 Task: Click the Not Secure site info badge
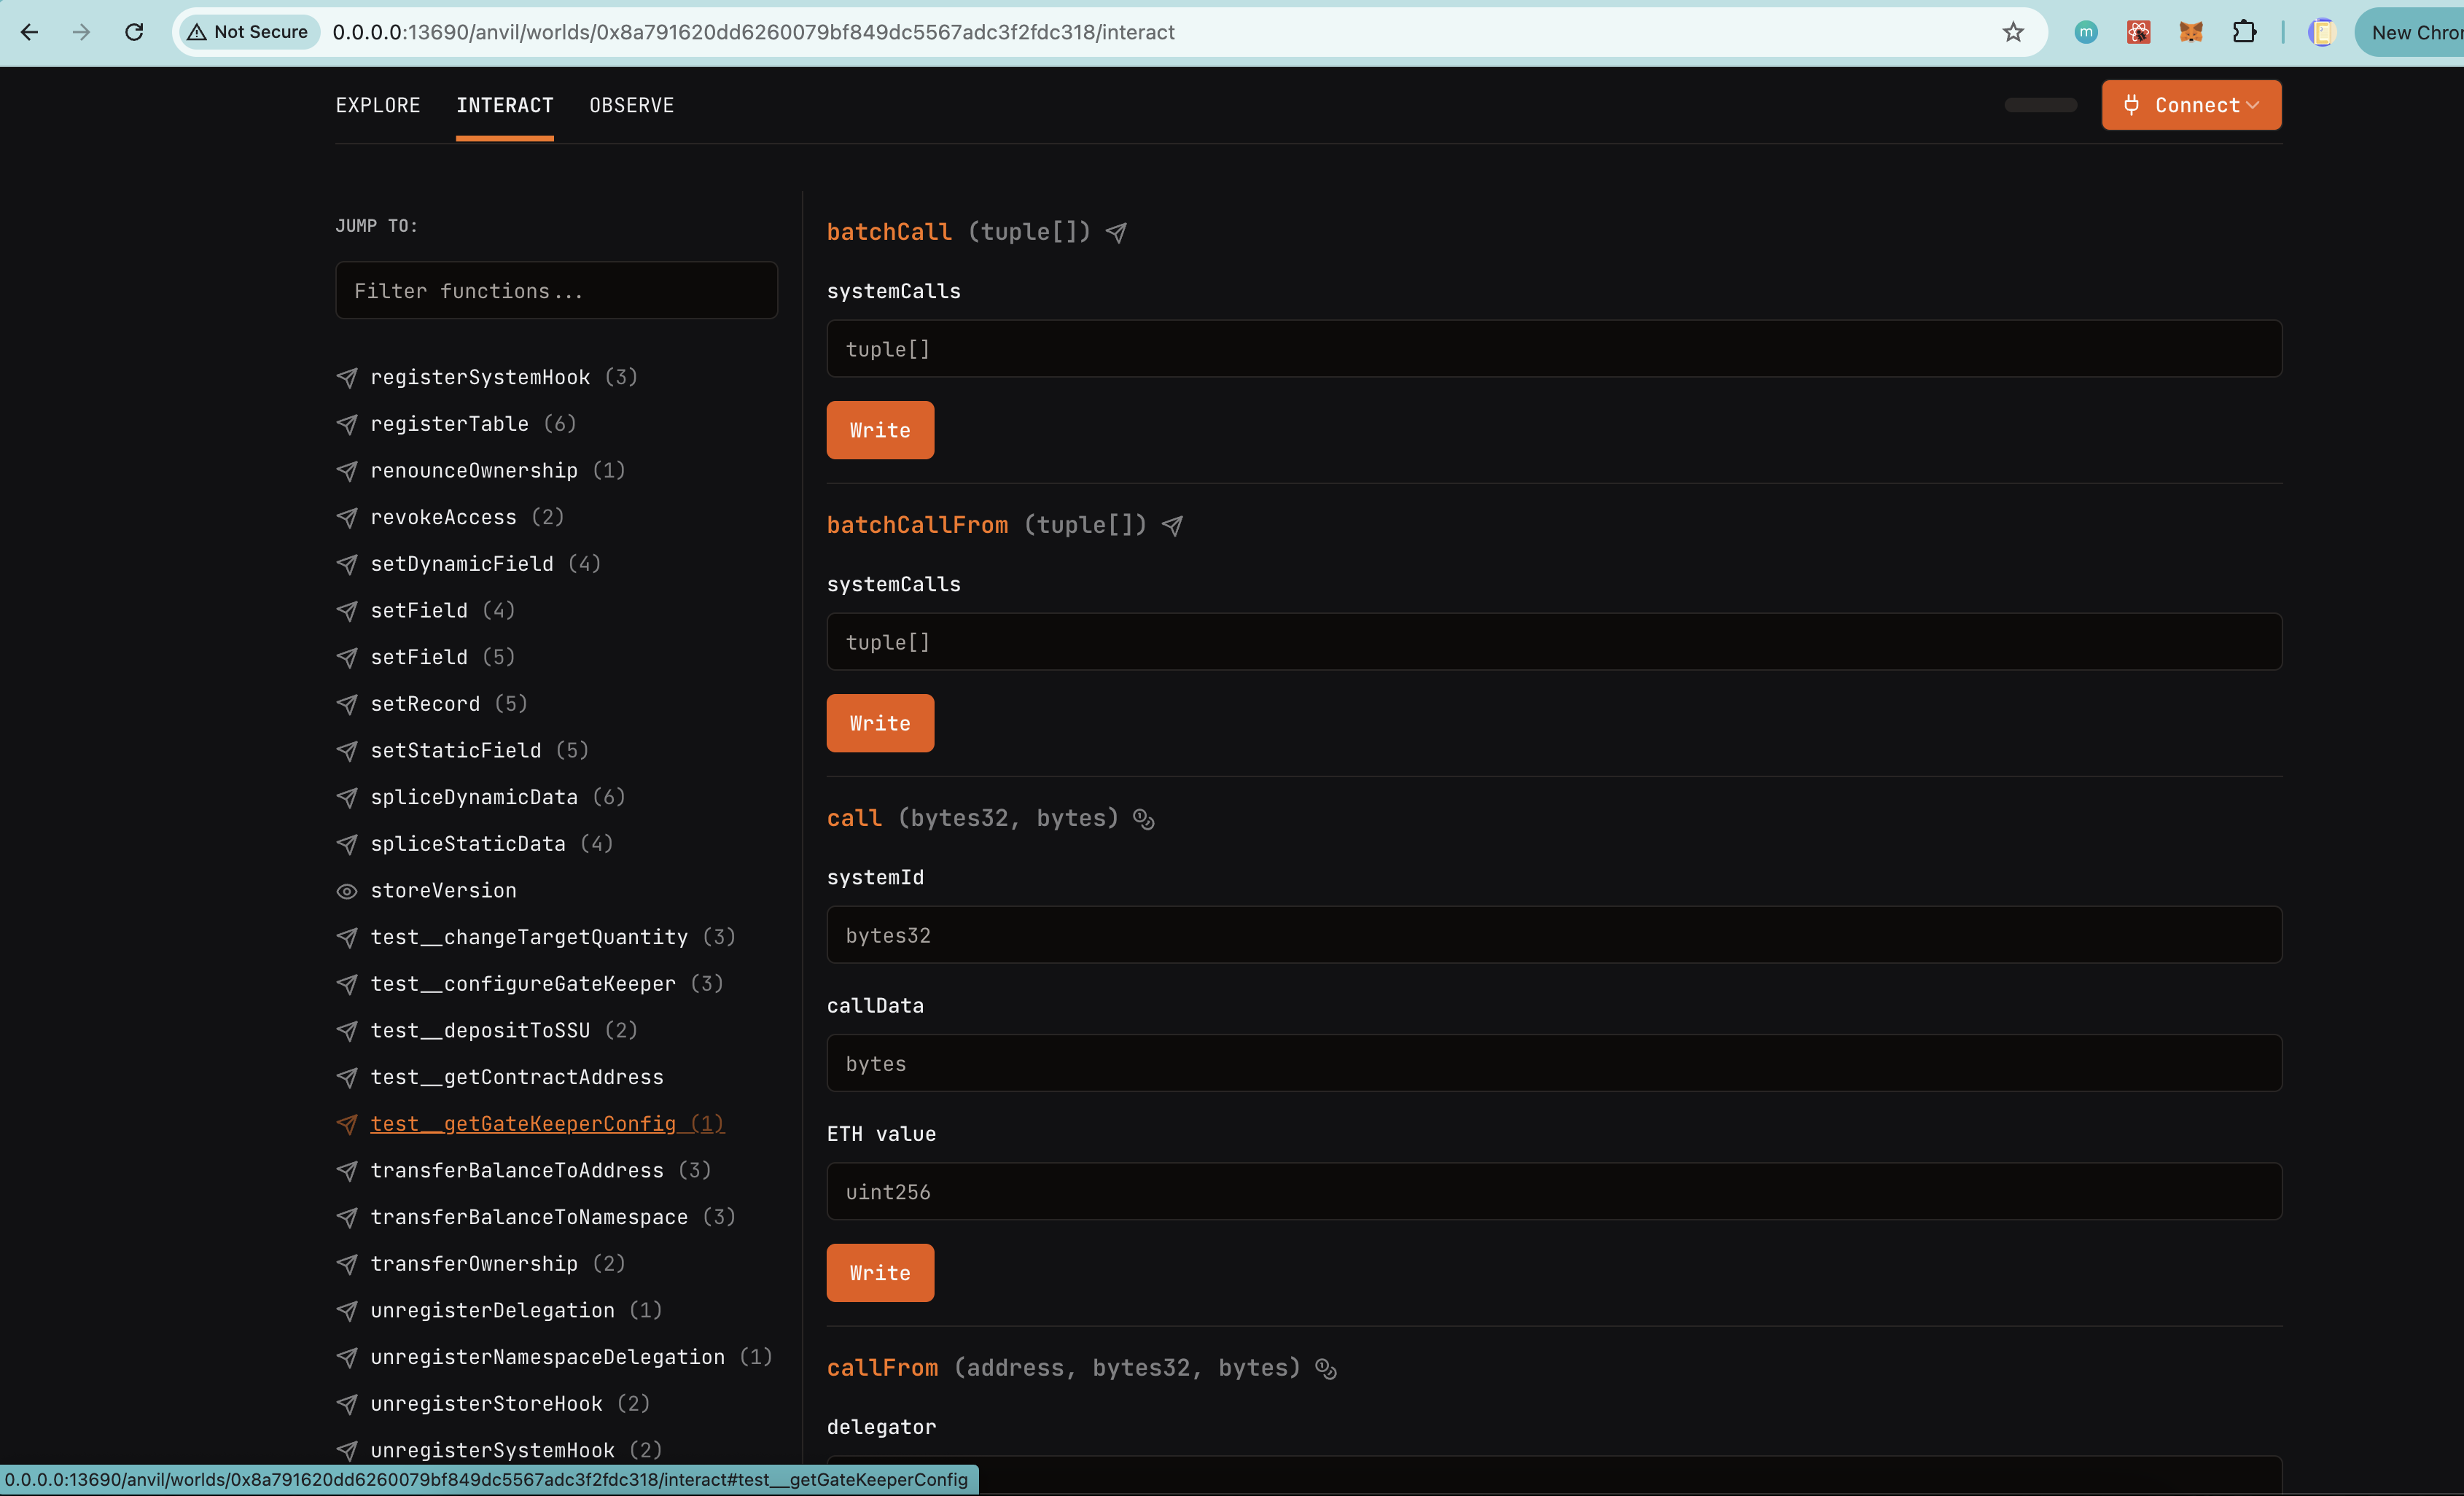[248, 32]
